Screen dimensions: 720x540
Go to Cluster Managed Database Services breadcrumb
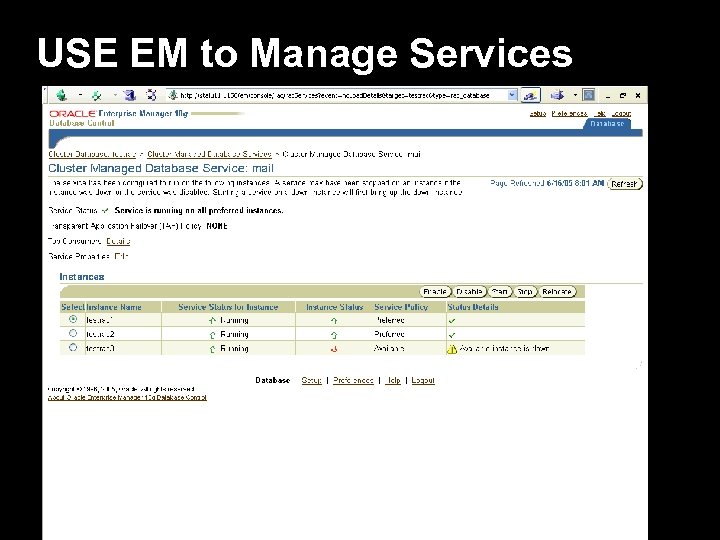pyautogui.click(x=209, y=154)
